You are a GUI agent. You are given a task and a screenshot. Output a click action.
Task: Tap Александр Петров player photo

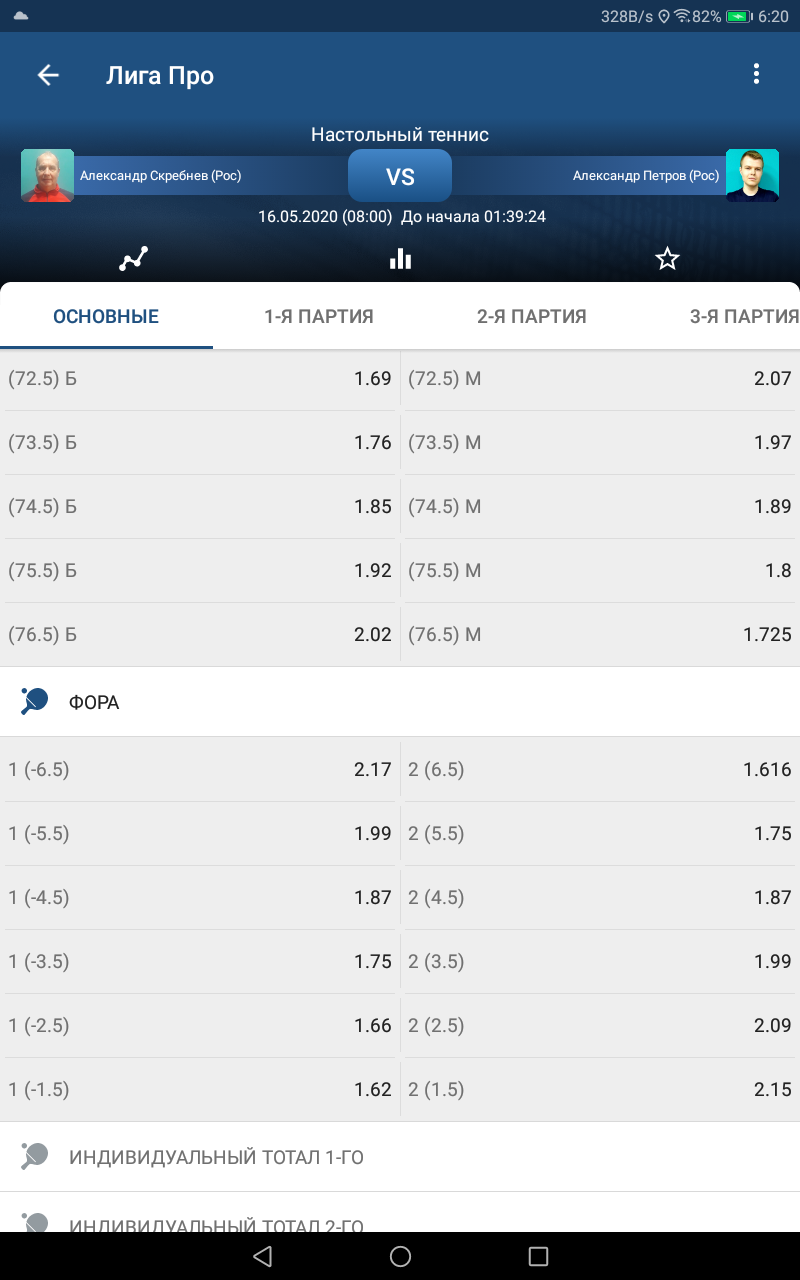click(x=752, y=176)
